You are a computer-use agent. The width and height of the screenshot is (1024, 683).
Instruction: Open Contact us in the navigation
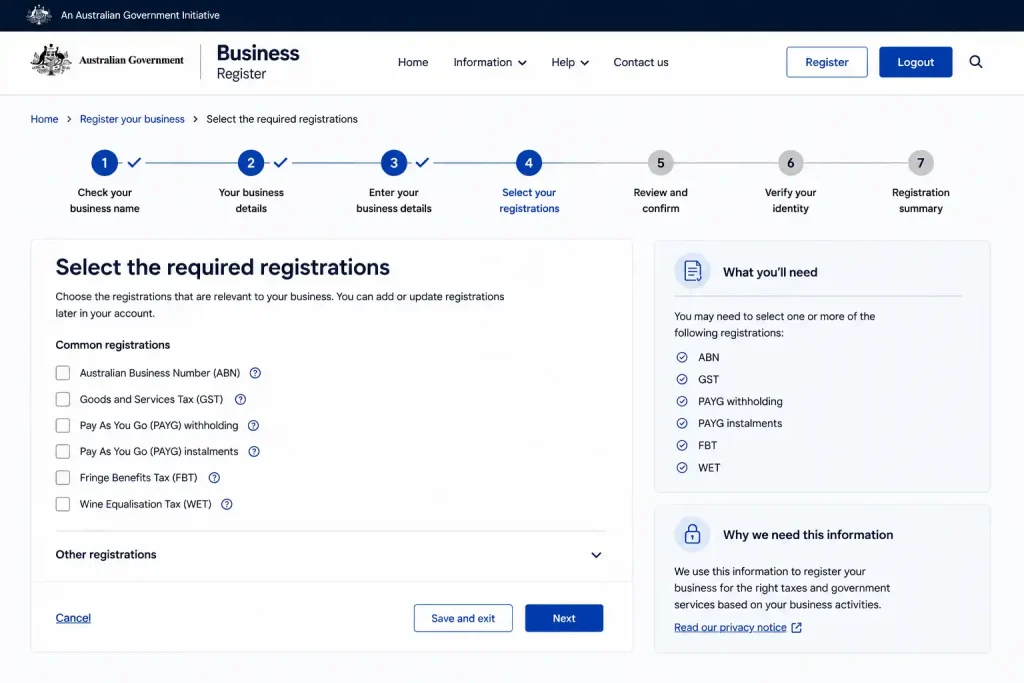(x=641, y=62)
